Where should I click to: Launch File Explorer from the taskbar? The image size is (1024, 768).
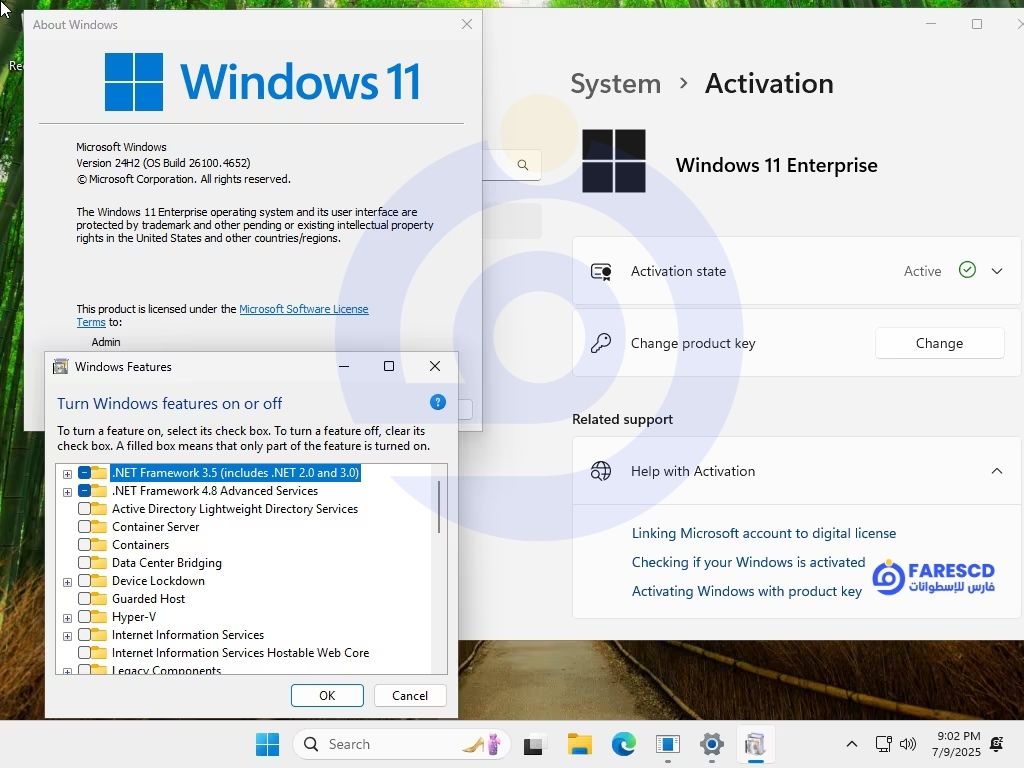tap(579, 744)
